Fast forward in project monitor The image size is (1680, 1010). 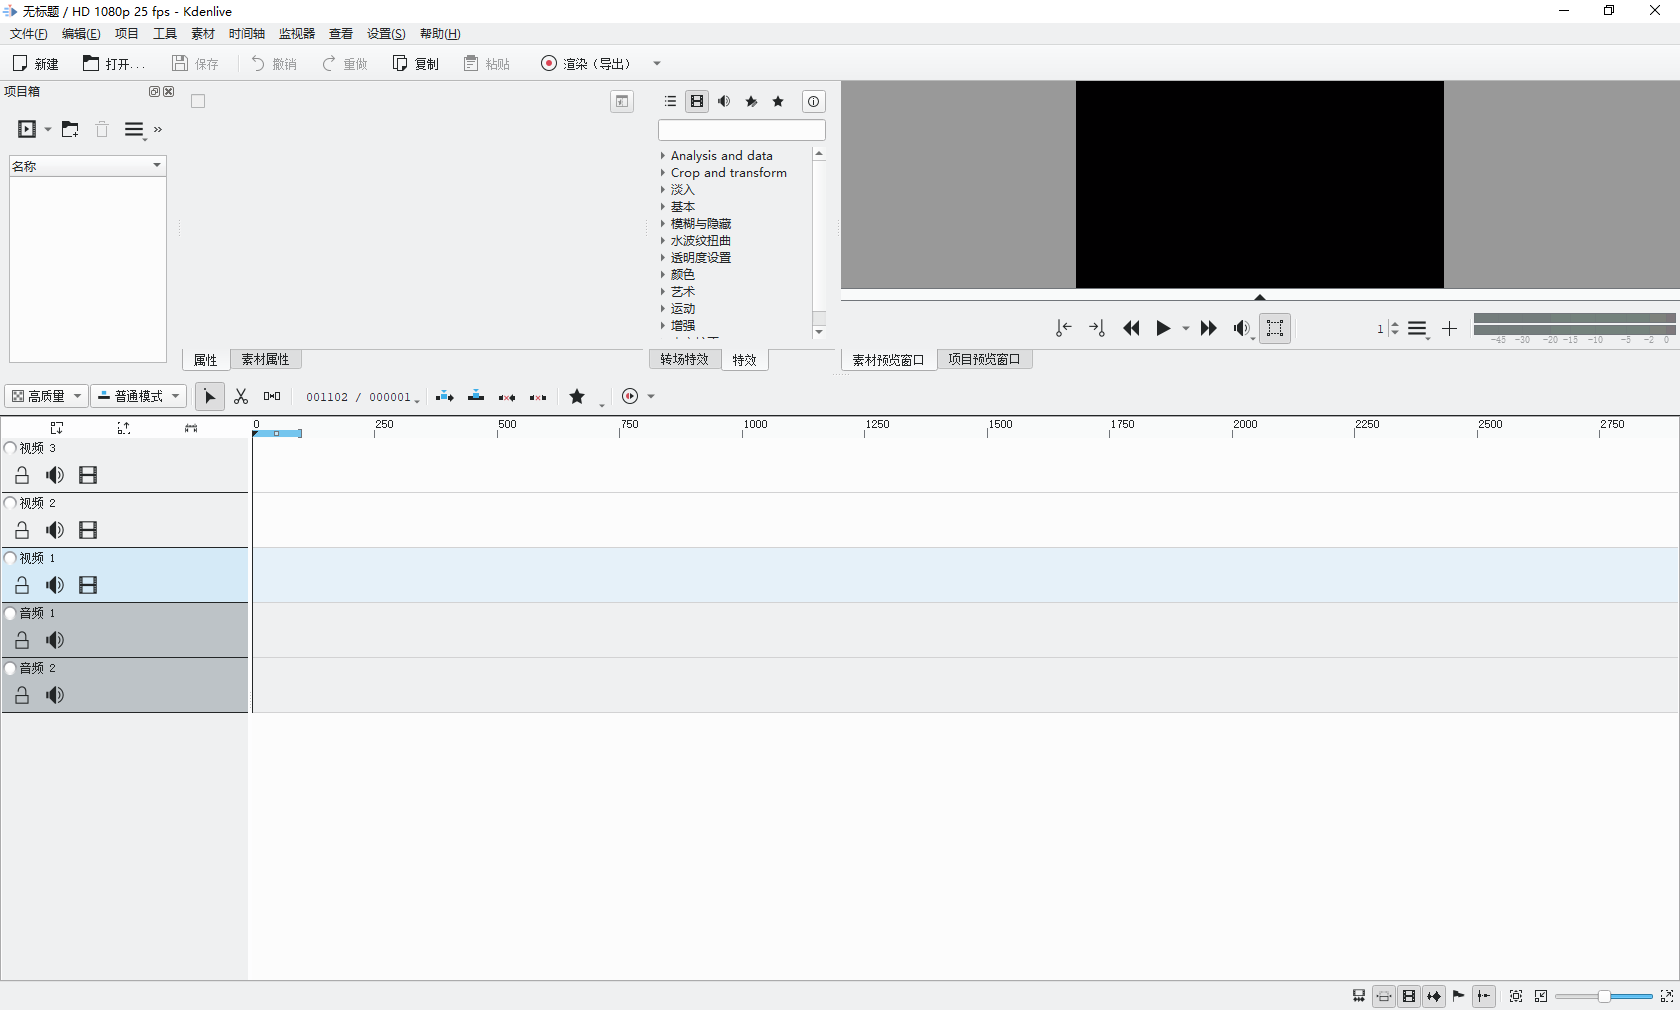1208,328
